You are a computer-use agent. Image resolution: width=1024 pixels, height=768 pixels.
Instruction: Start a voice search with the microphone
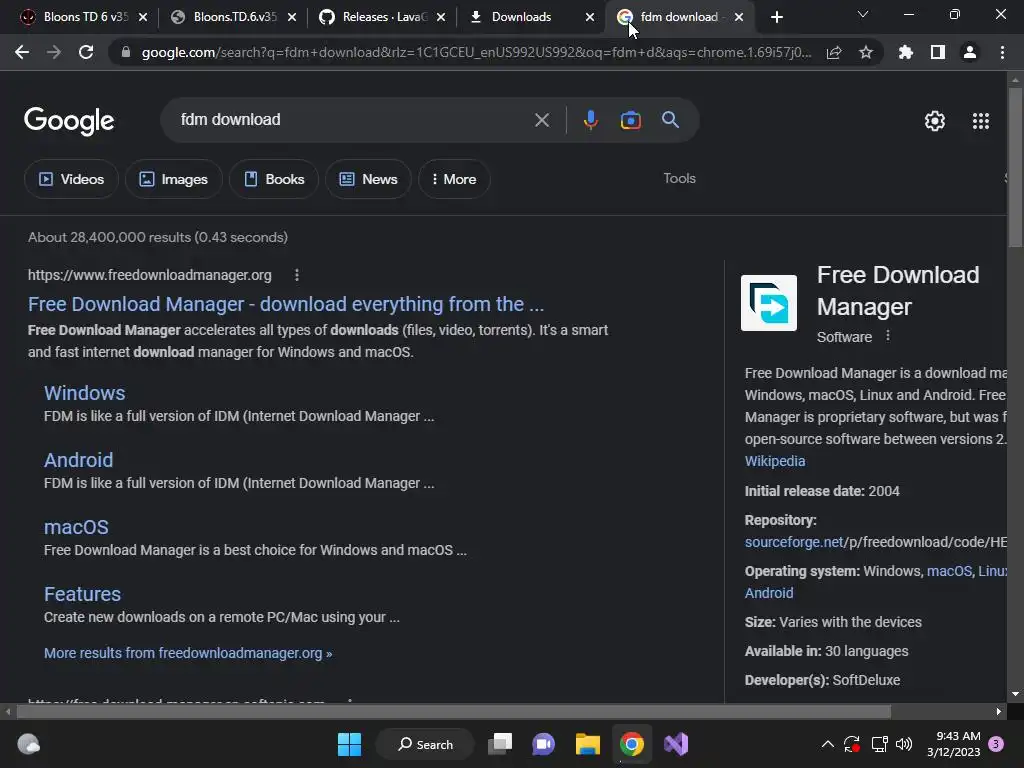(x=590, y=120)
